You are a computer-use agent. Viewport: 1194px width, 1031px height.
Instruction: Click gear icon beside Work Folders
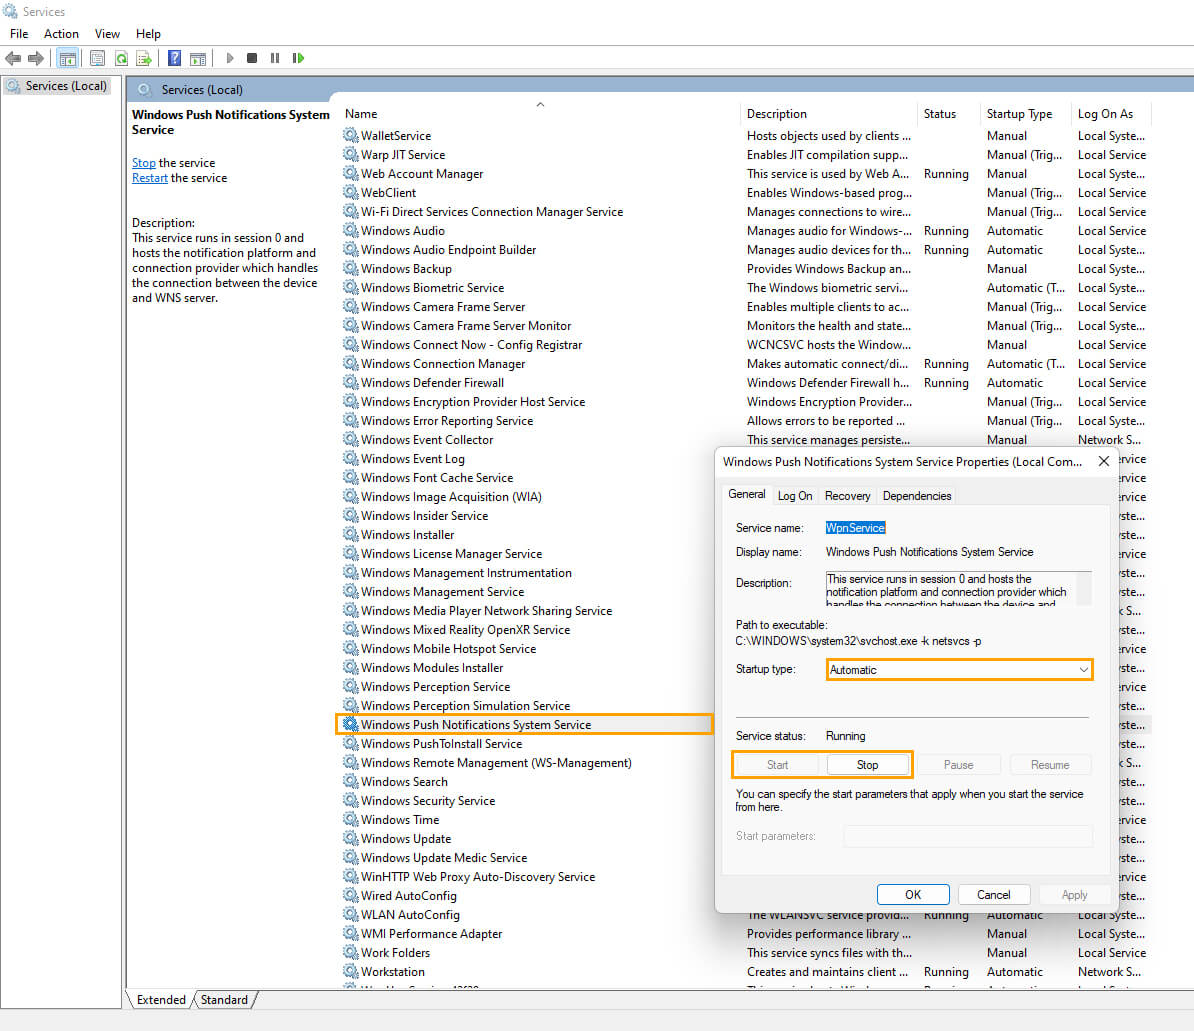(350, 952)
